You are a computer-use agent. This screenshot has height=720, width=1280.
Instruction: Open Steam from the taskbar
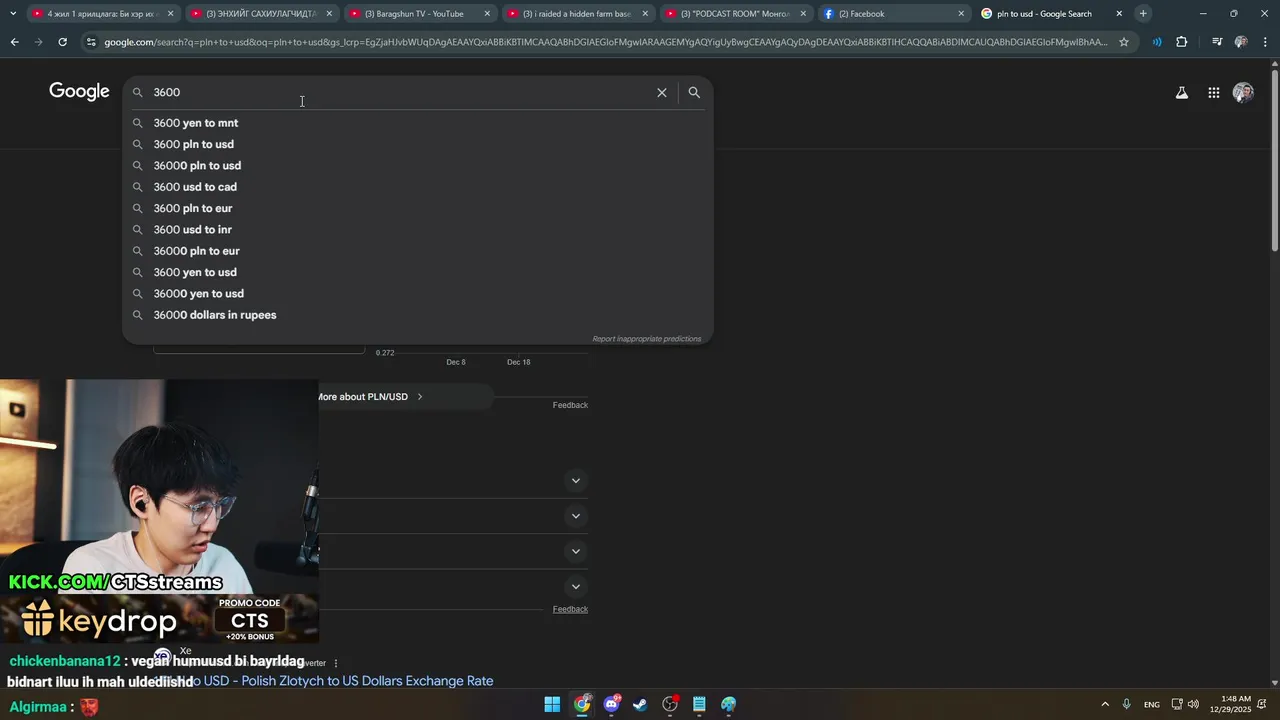[x=640, y=705]
